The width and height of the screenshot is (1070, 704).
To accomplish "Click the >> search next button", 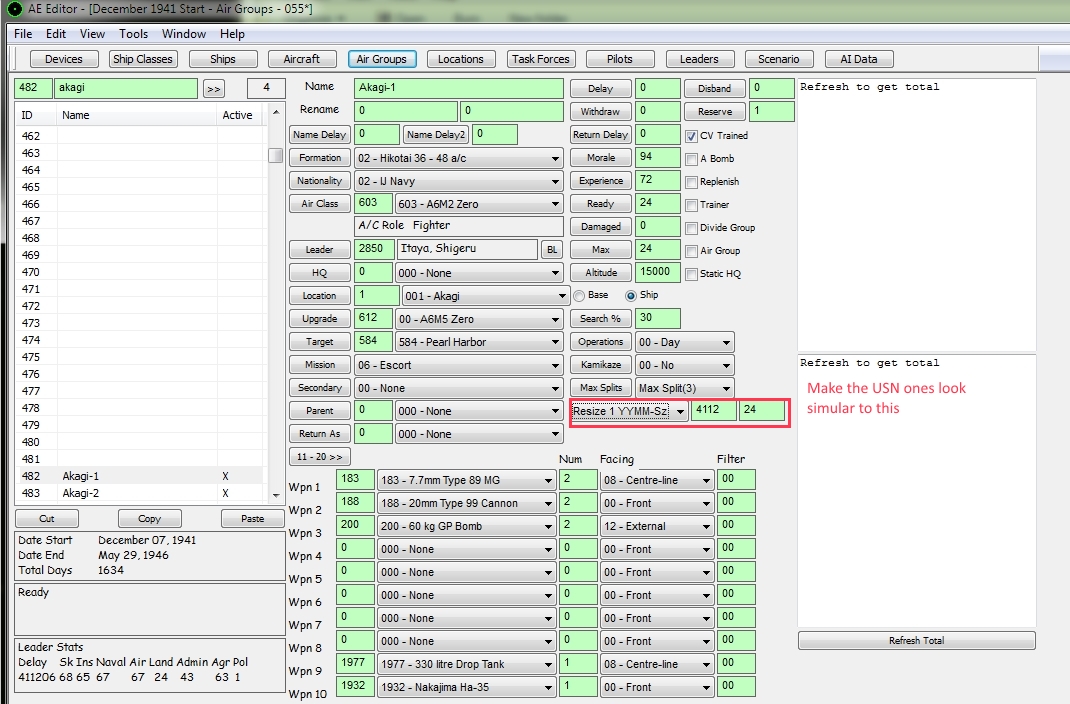I will pos(214,89).
